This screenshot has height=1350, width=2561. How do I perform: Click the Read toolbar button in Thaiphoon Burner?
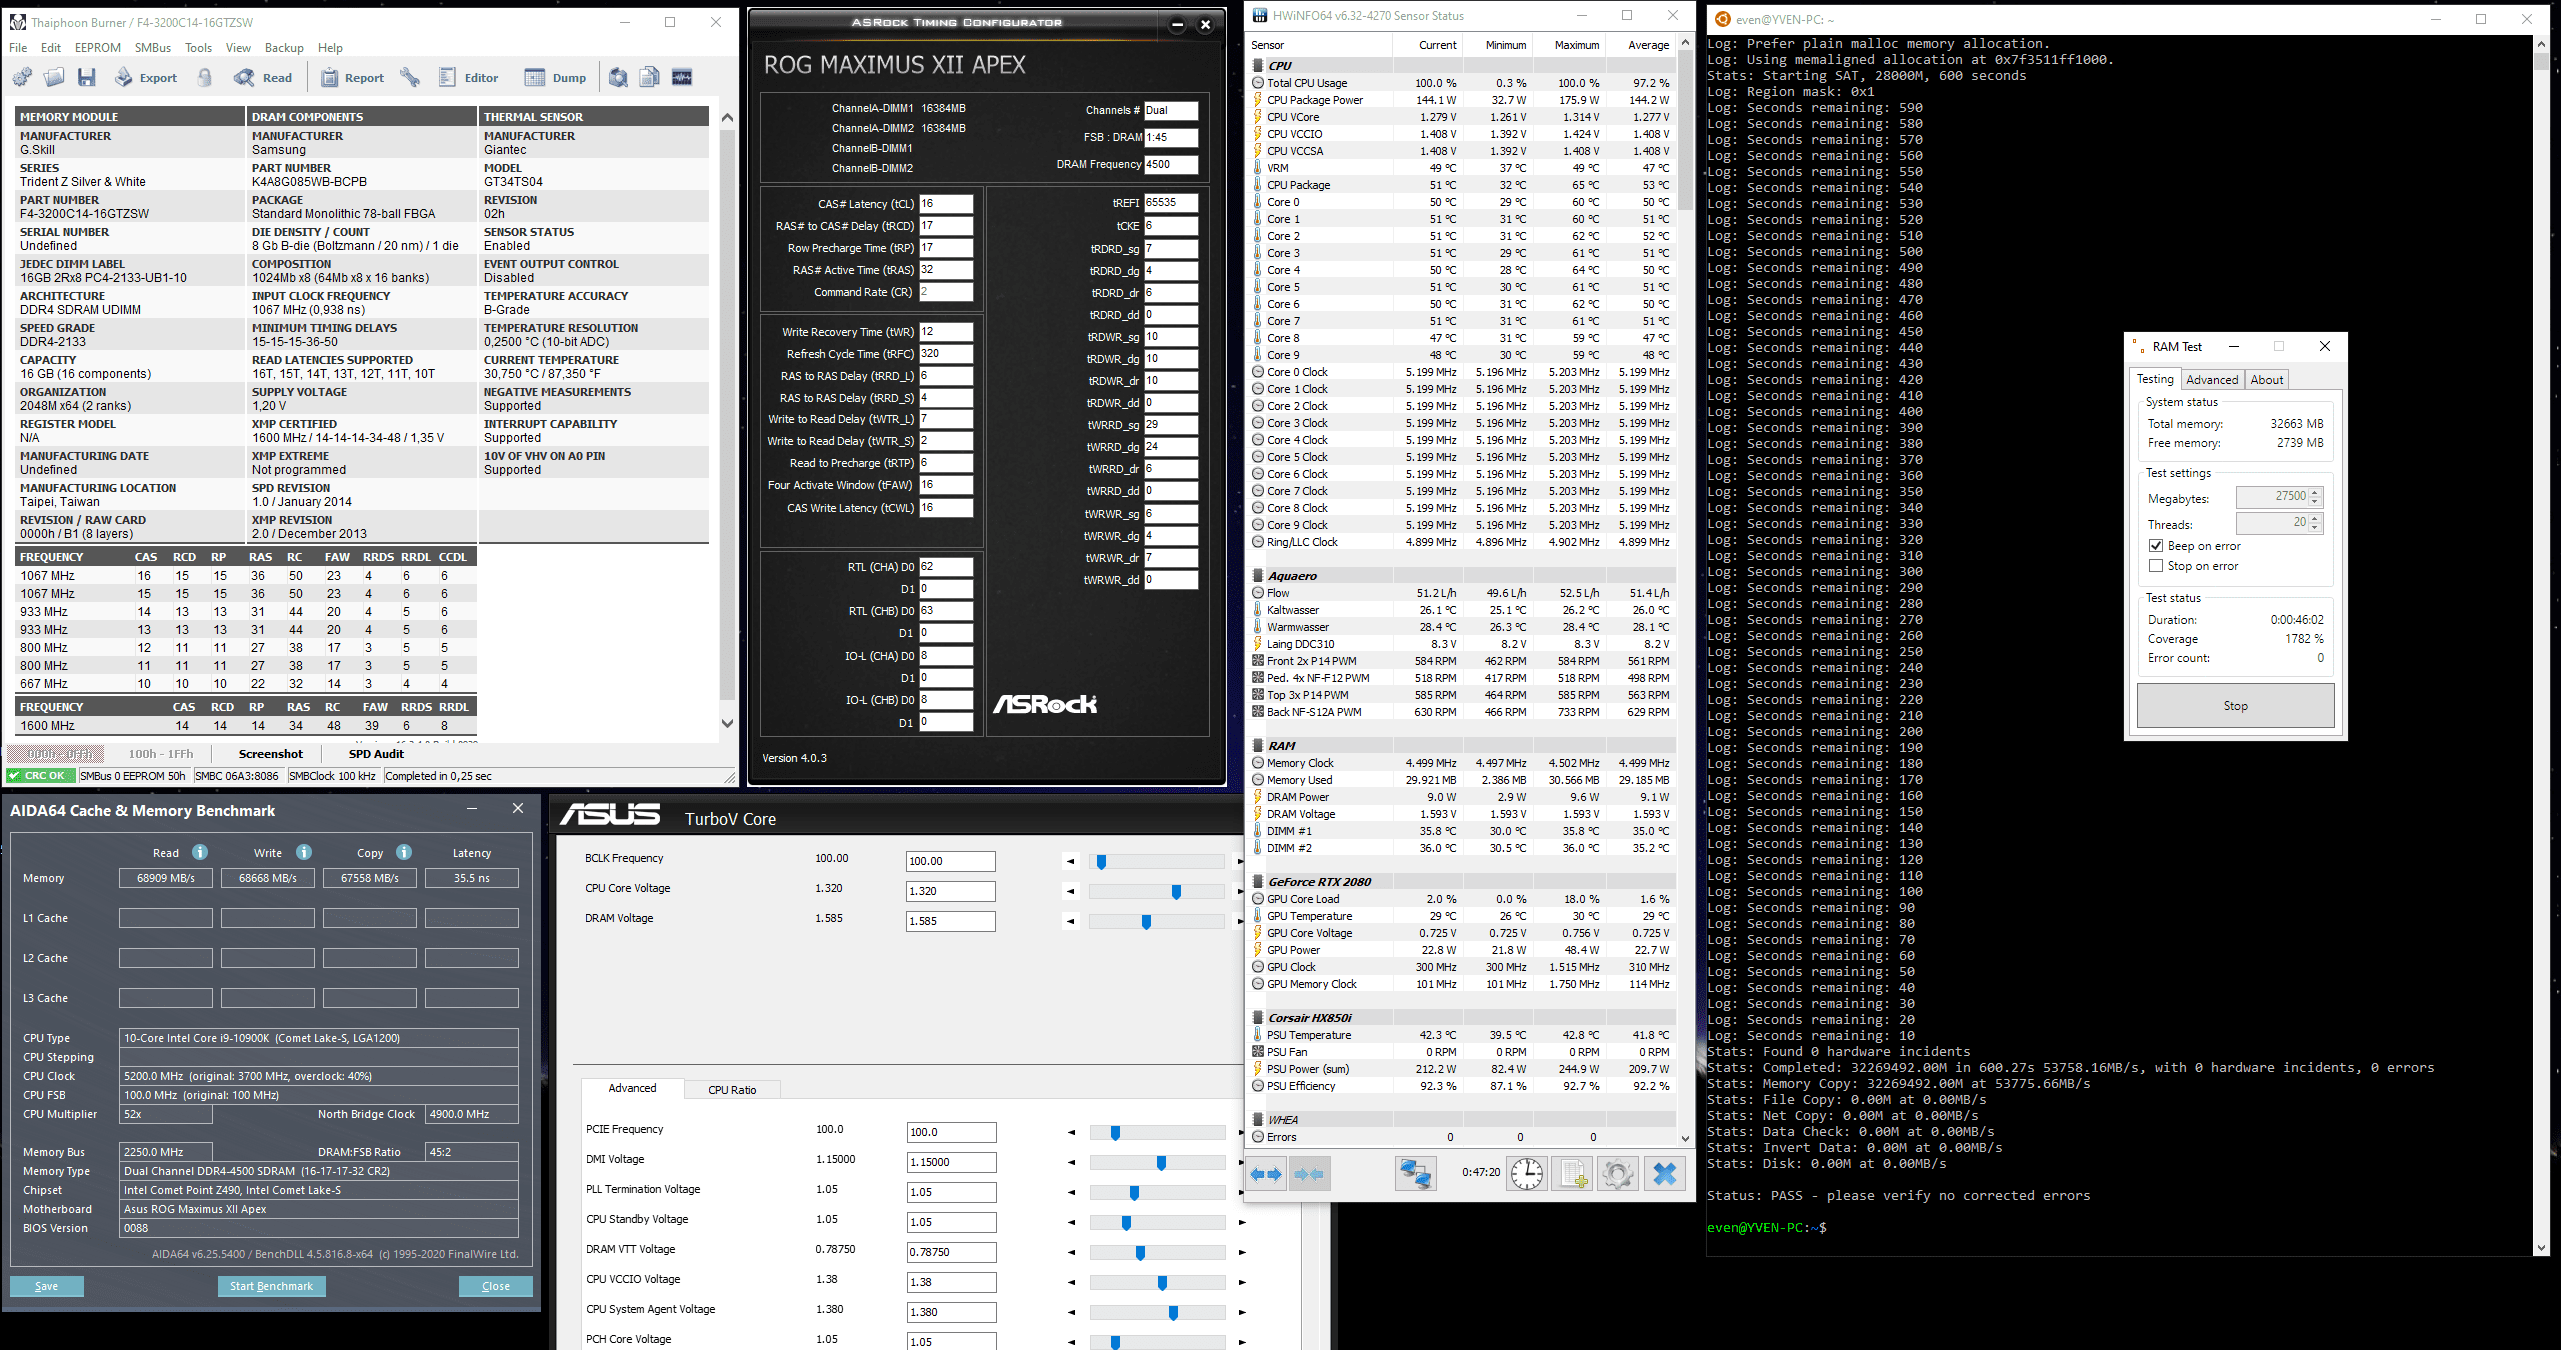263,77
